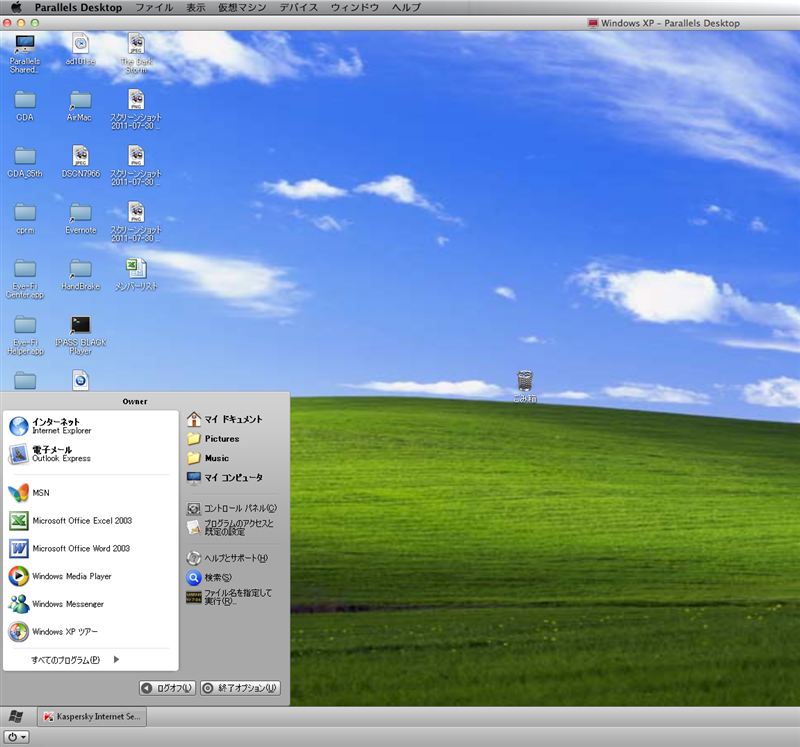Click the 終了オプション button
Screen dimensions: 800x747
click(240, 688)
